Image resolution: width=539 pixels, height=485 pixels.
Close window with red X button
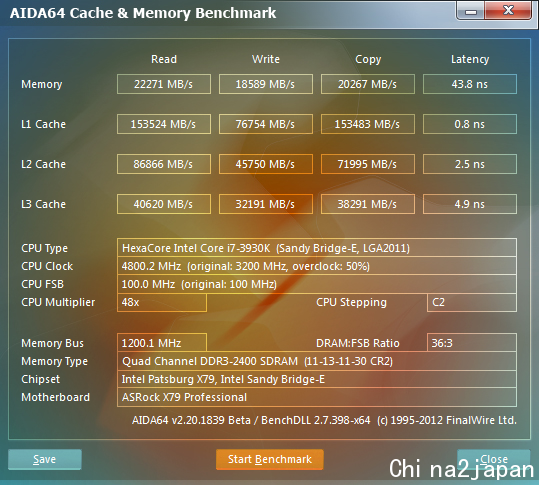(x=508, y=11)
